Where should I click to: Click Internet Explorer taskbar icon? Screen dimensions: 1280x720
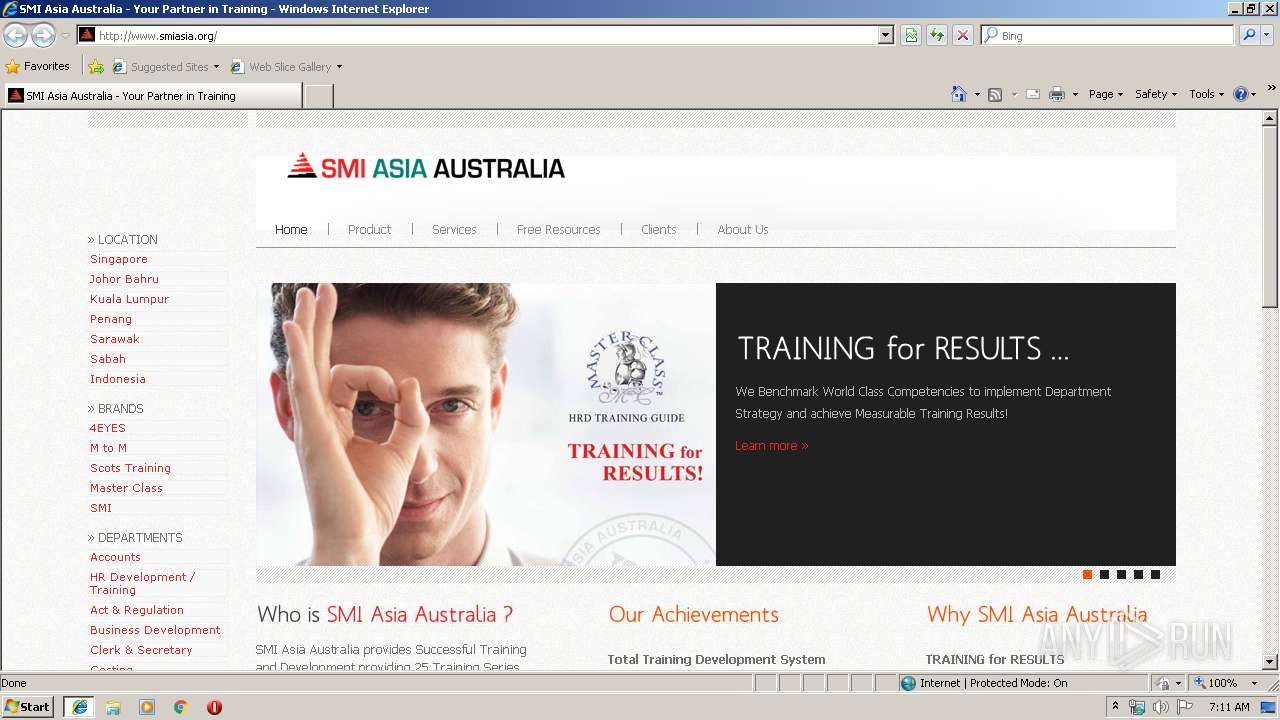tap(79, 707)
